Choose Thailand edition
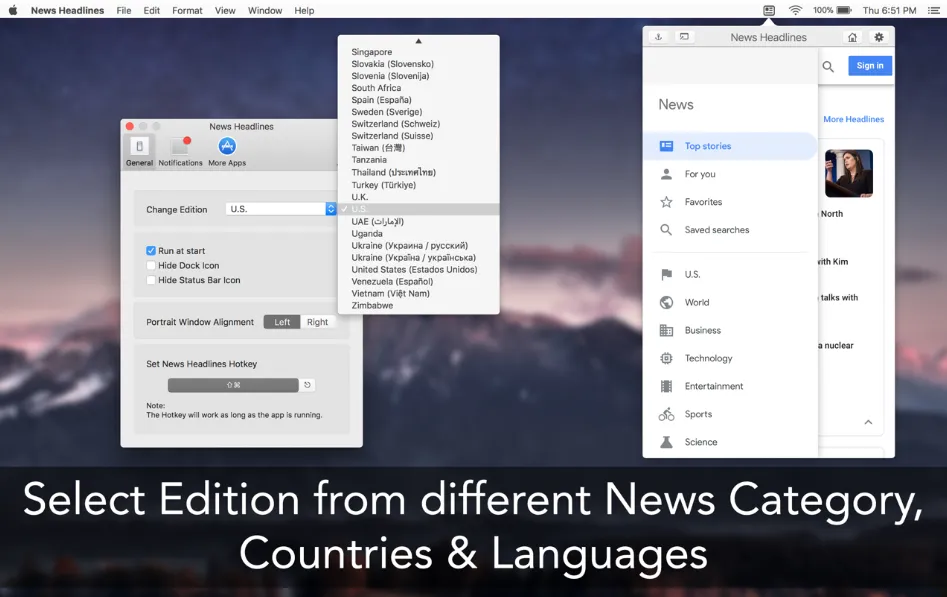Screen dimensions: 947x597 tap(419, 172)
